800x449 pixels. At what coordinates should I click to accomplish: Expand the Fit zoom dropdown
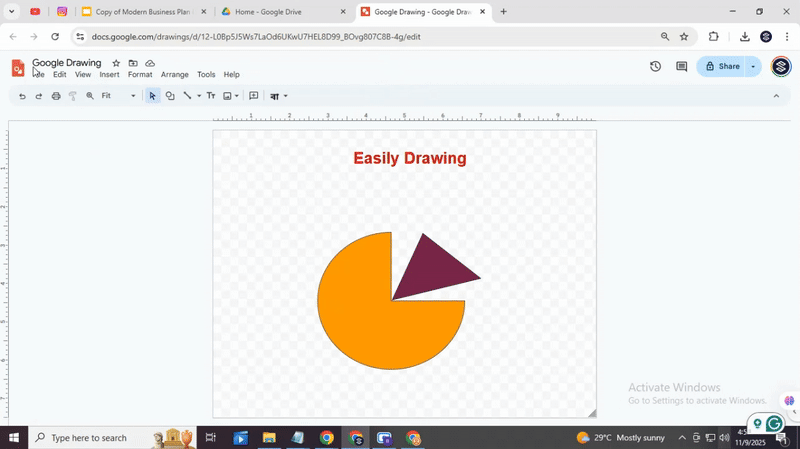[x=133, y=96]
